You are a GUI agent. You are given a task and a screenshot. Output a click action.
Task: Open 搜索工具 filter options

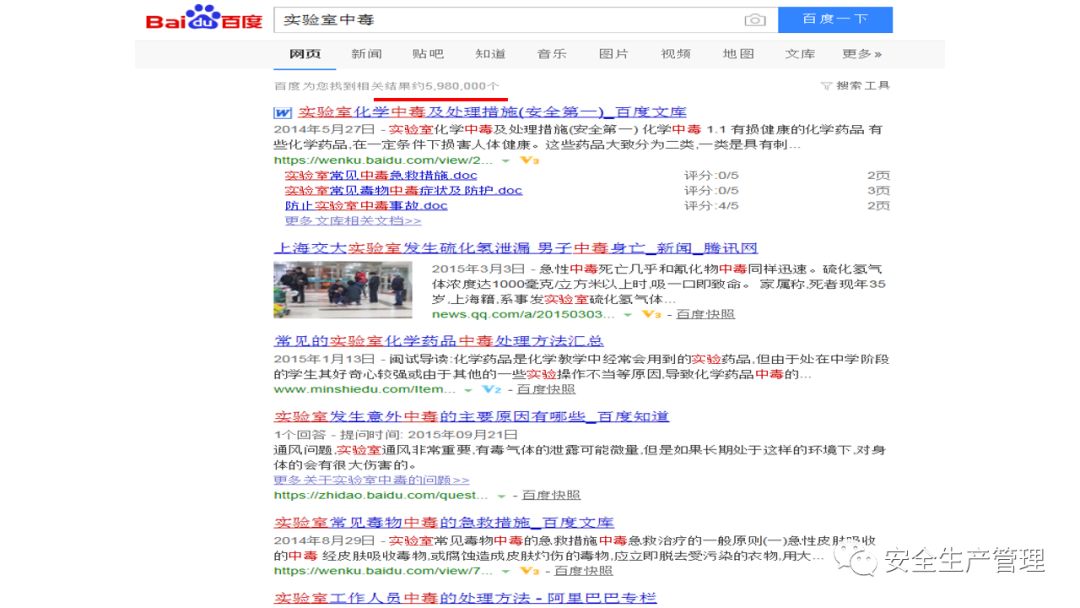point(862,85)
